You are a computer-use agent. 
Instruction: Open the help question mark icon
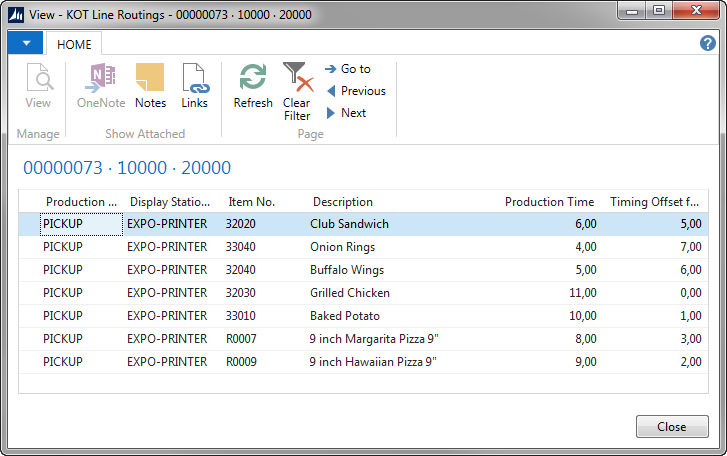(708, 44)
